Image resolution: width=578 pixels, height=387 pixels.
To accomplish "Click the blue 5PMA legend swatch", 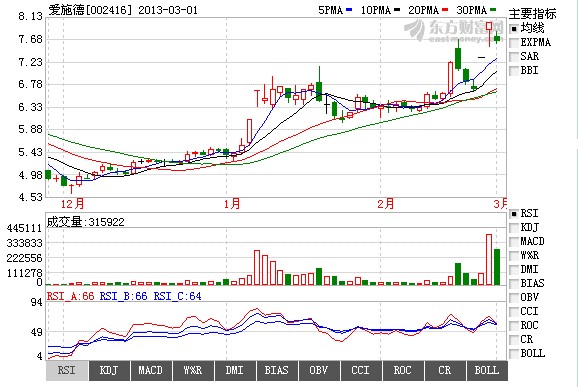I will point(349,10).
